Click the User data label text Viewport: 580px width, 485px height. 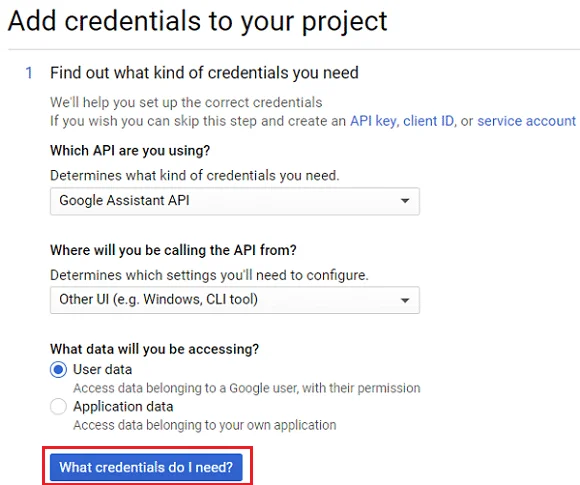click(x=102, y=369)
